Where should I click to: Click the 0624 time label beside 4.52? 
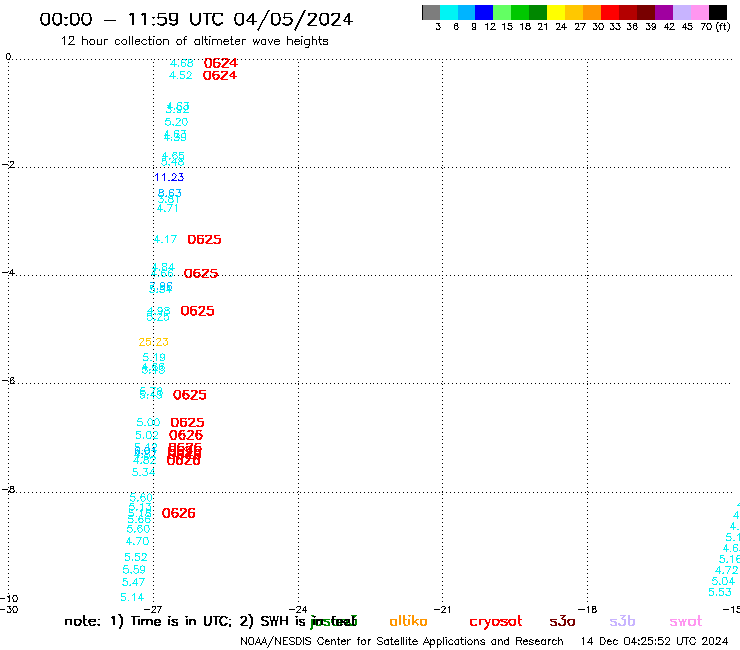(x=219, y=76)
